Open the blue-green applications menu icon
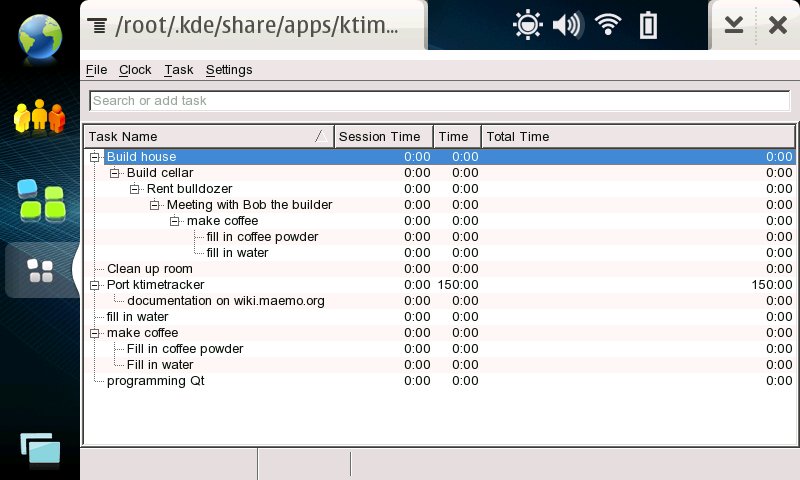Image resolution: width=800 pixels, height=480 pixels. coord(39,200)
